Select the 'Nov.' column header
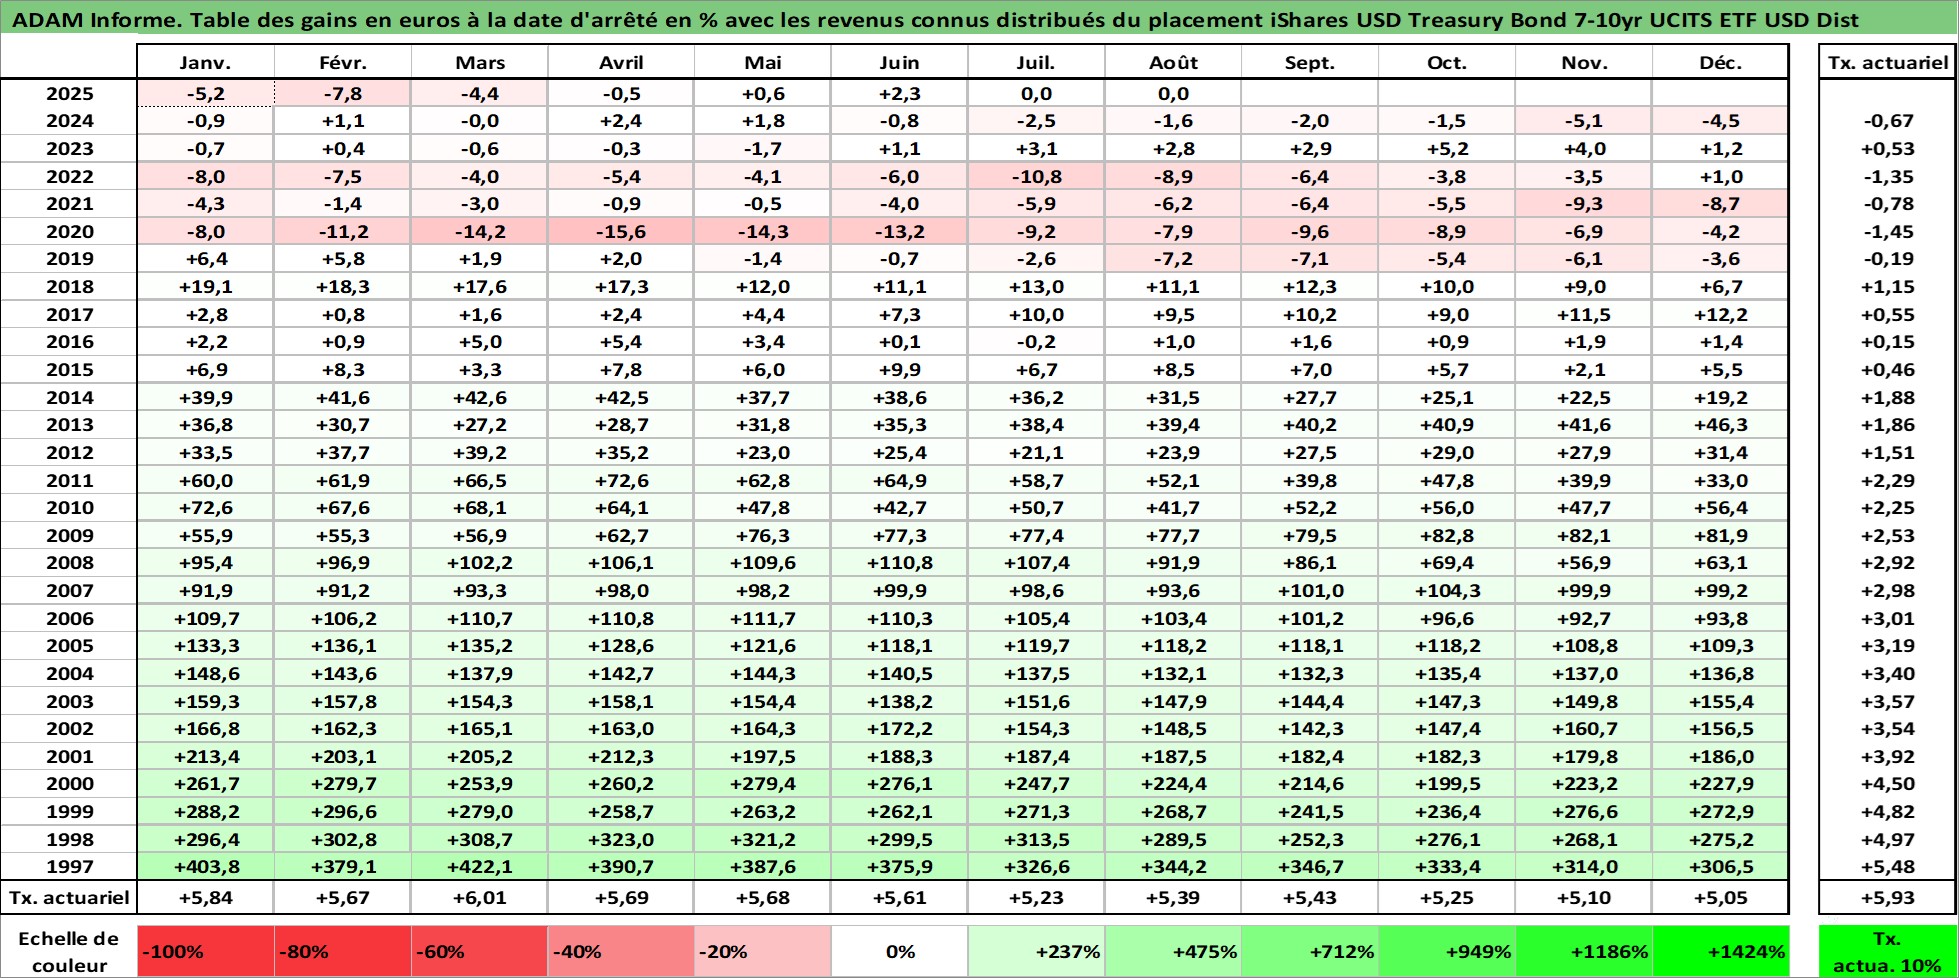Screen dimensions: 1959x978 pos(1584,62)
